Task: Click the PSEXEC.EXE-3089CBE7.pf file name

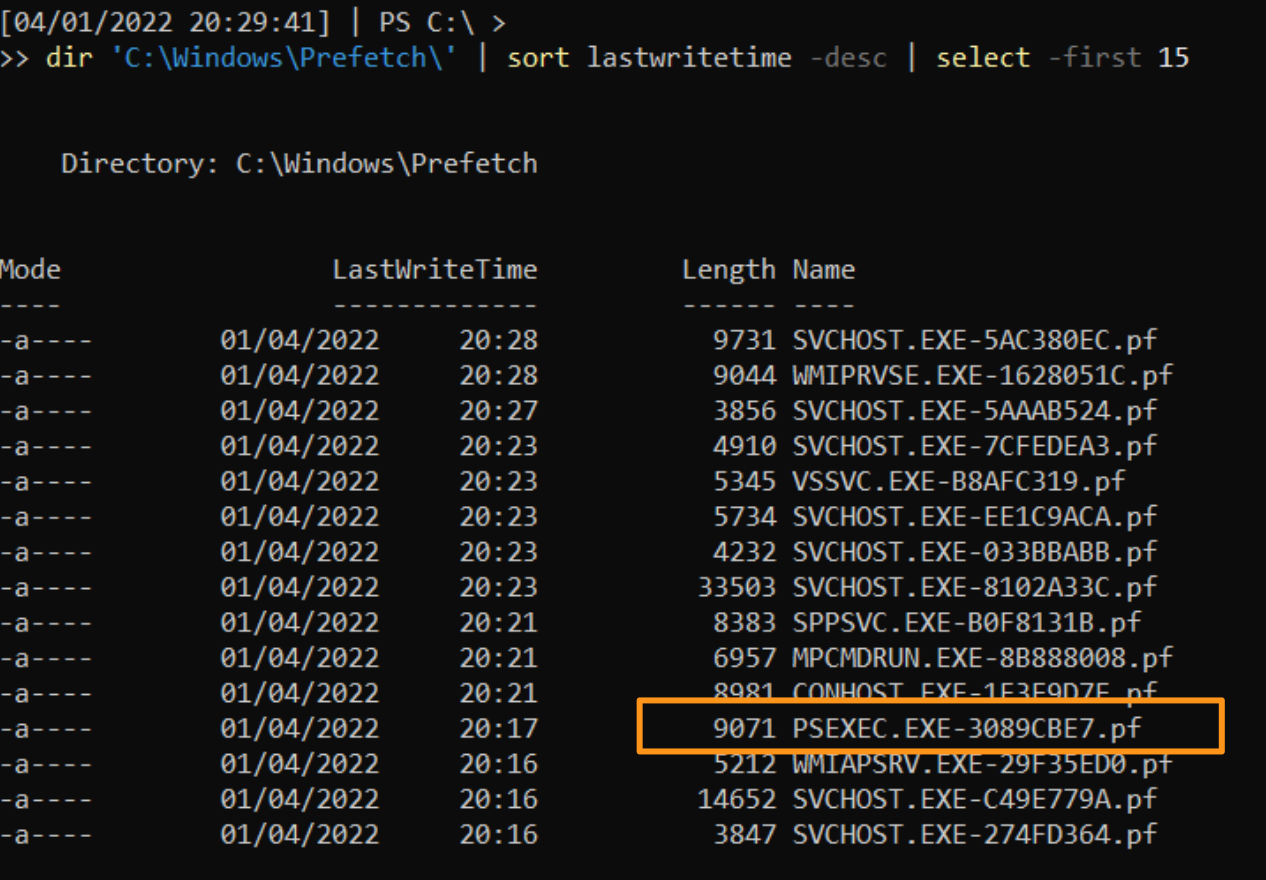Action: coord(966,728)
